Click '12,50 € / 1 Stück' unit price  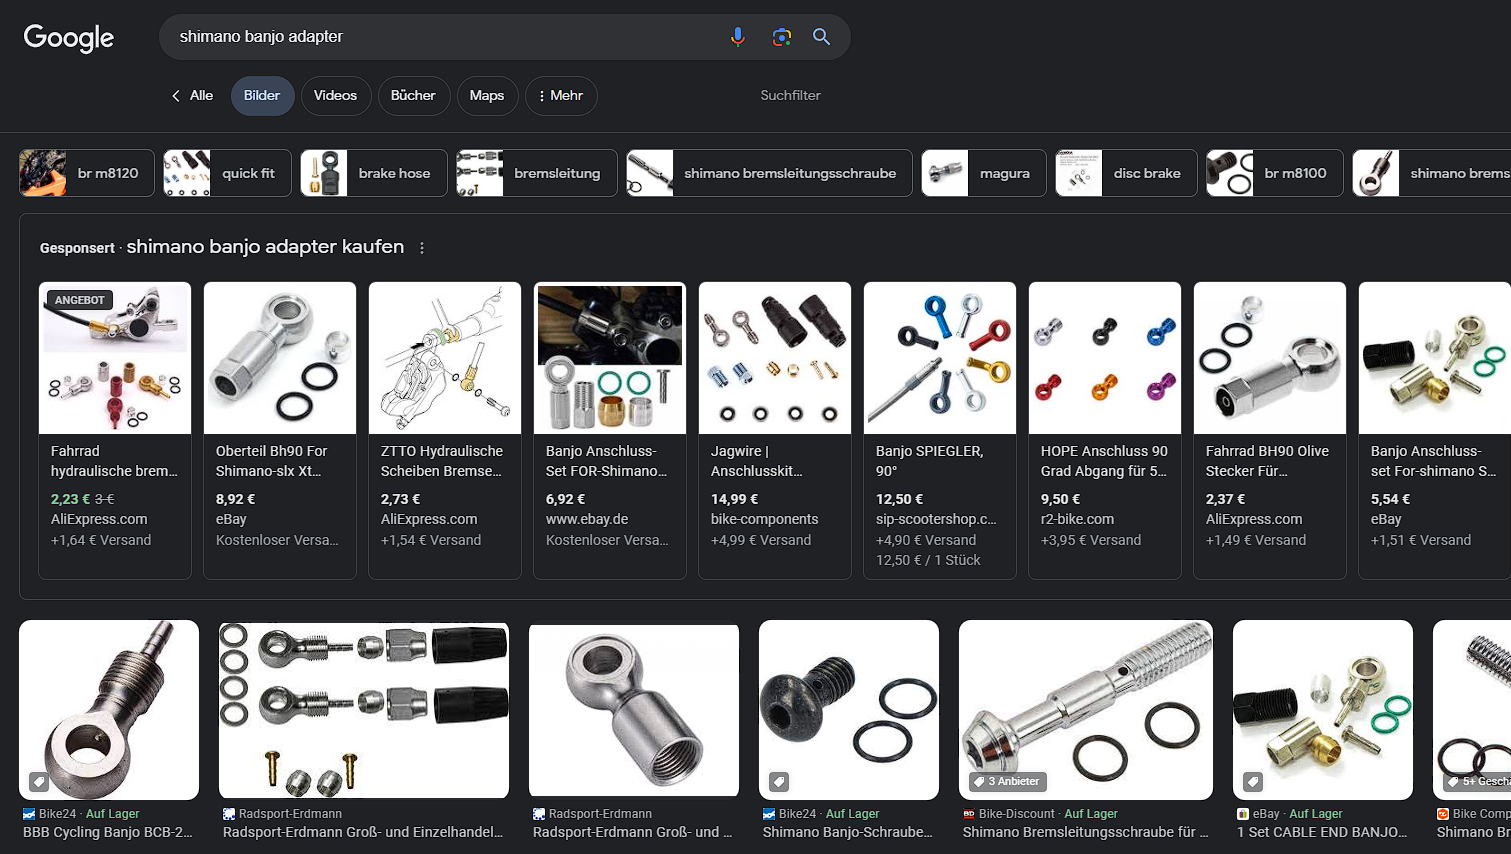(x=928, y=560)
